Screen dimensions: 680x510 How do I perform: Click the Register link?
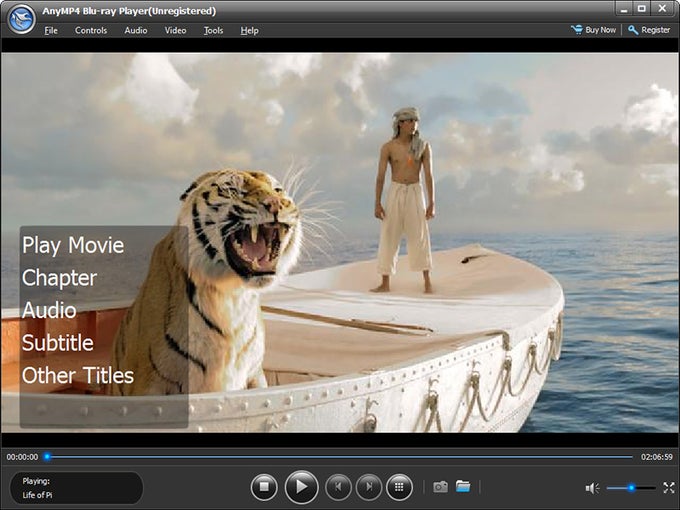point(649,30)
